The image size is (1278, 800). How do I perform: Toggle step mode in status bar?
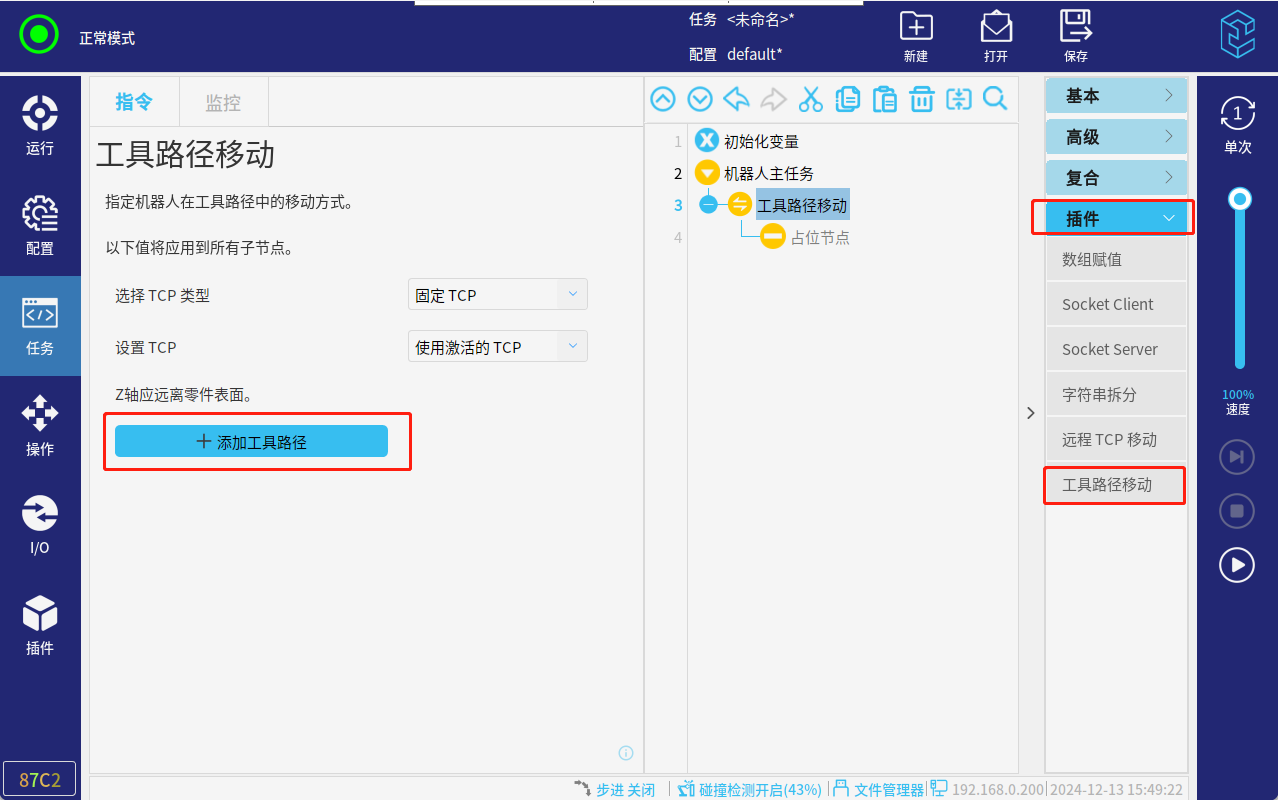615,789
